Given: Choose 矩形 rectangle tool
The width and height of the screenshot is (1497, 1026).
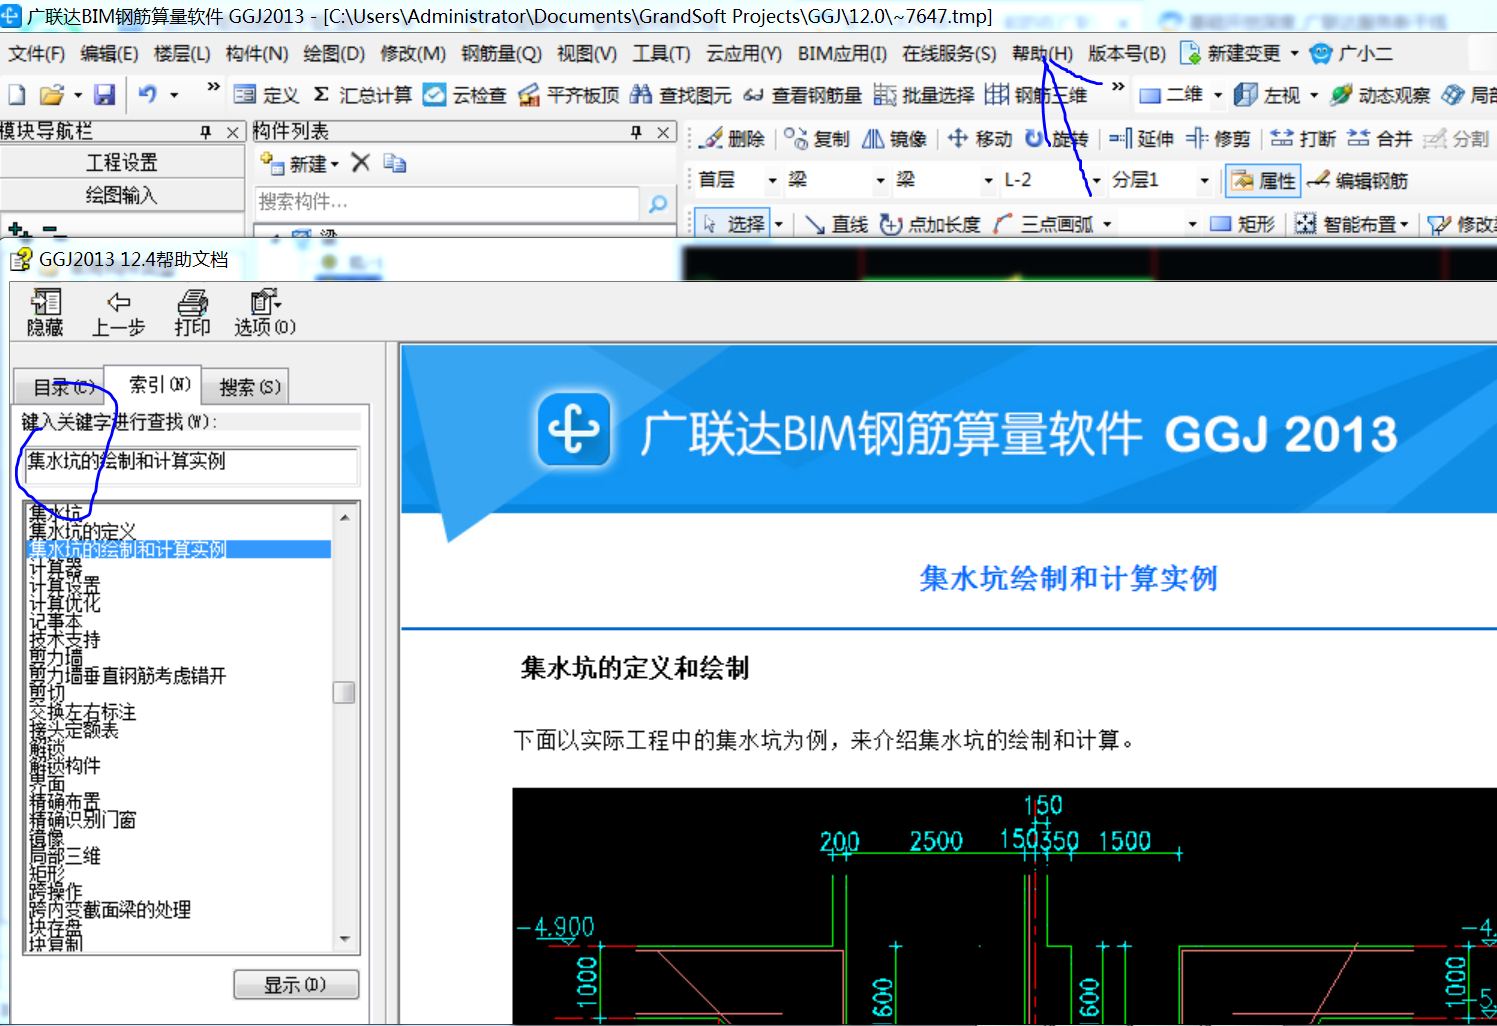Looking at the screenshot, I should (x=1242, y=224).
